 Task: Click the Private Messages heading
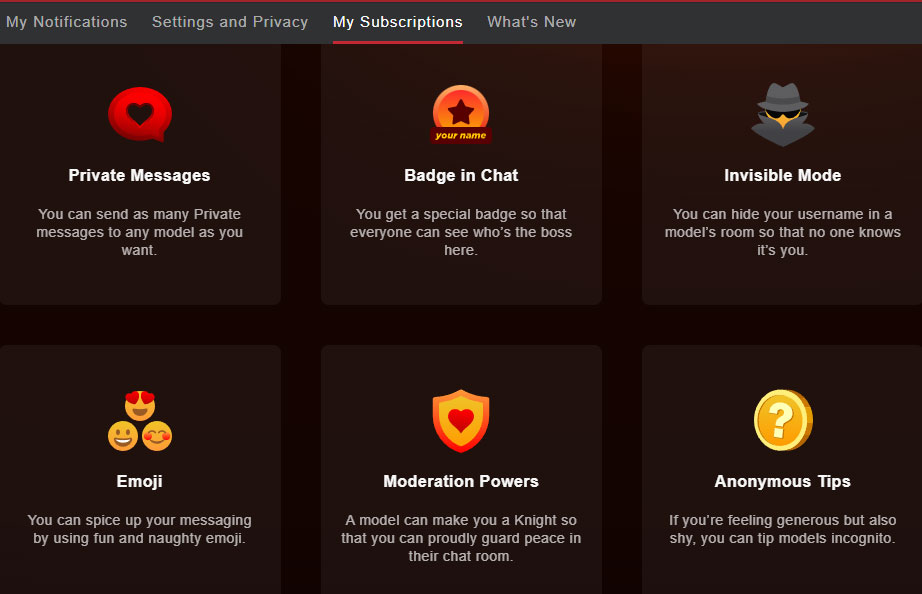click(x=140, y=175)
